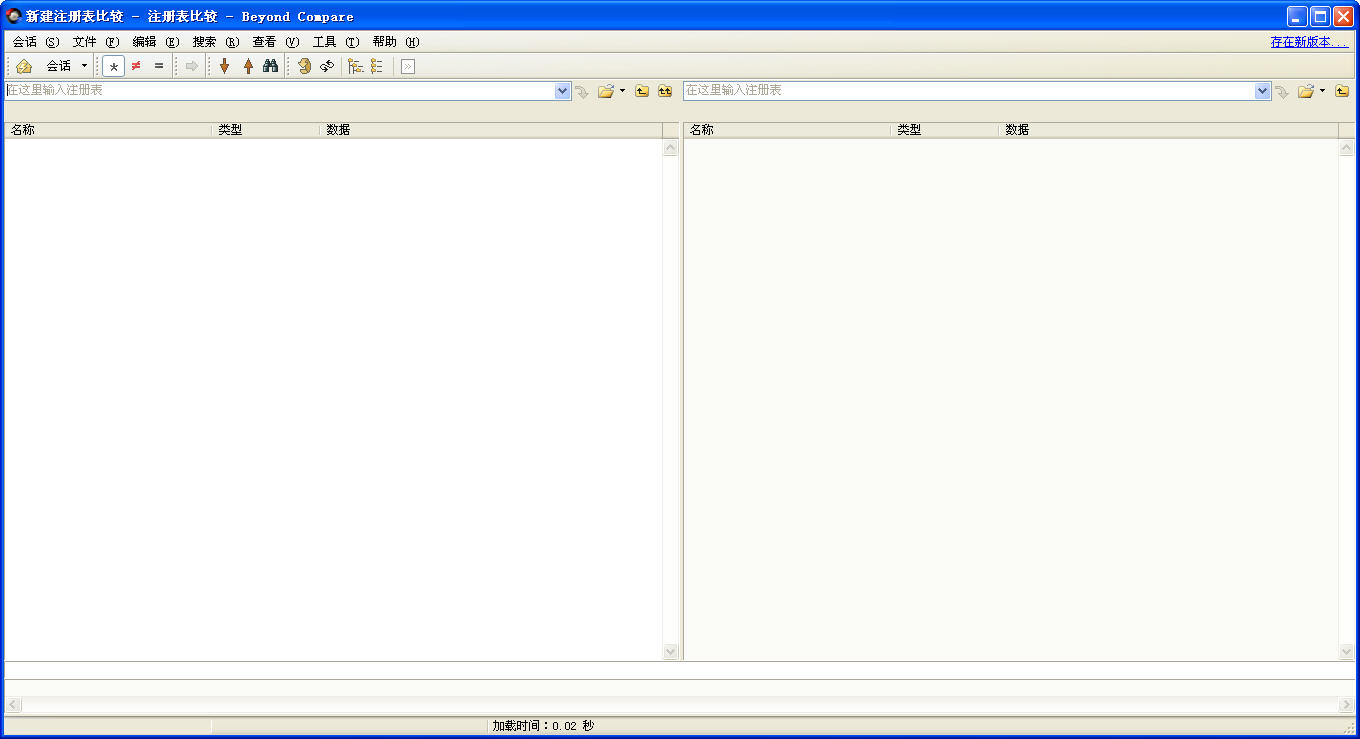Click the Home session icon in toolbar
Viewport: 1360px width, 739px height.
point(24,66)
